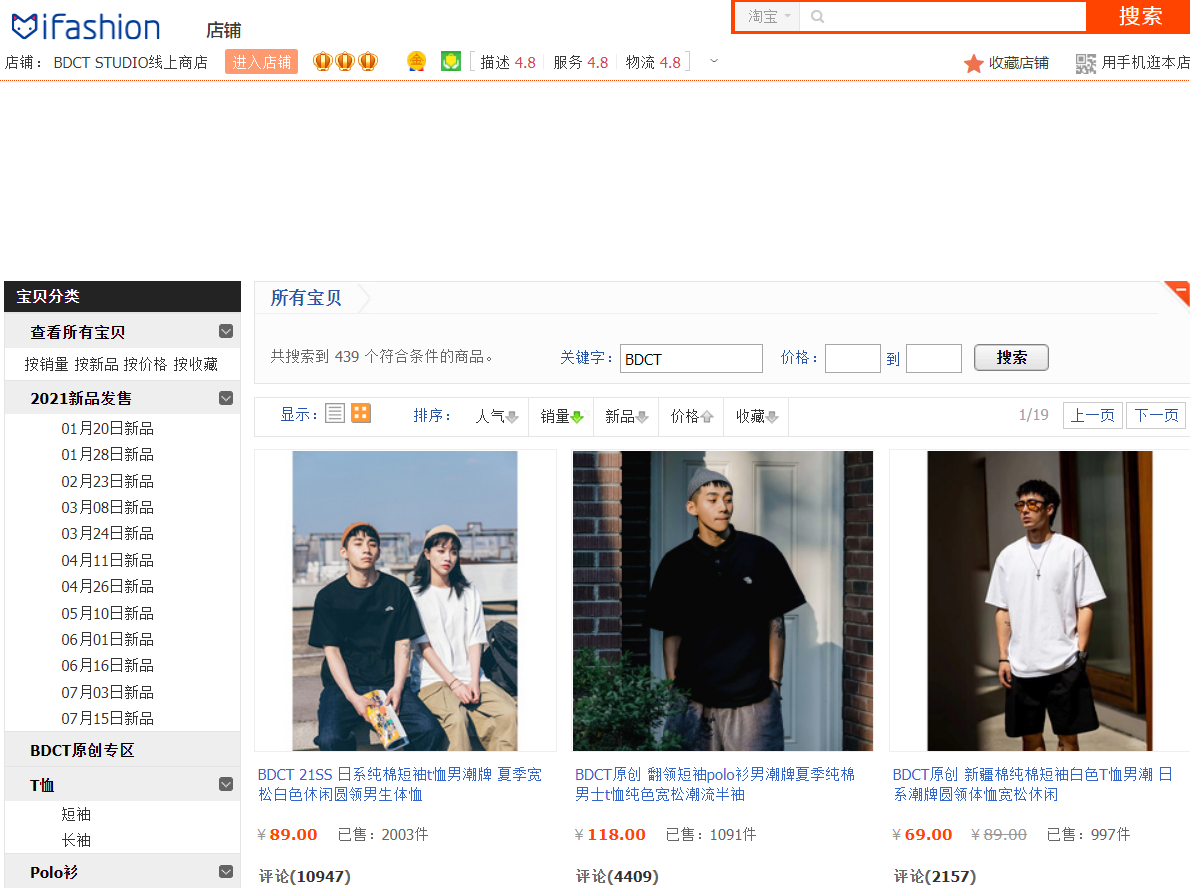Click 收藏店铺 favorite shop link
The width and height of the screenshot is (1190, 888).
click(x=1018, y=63)
